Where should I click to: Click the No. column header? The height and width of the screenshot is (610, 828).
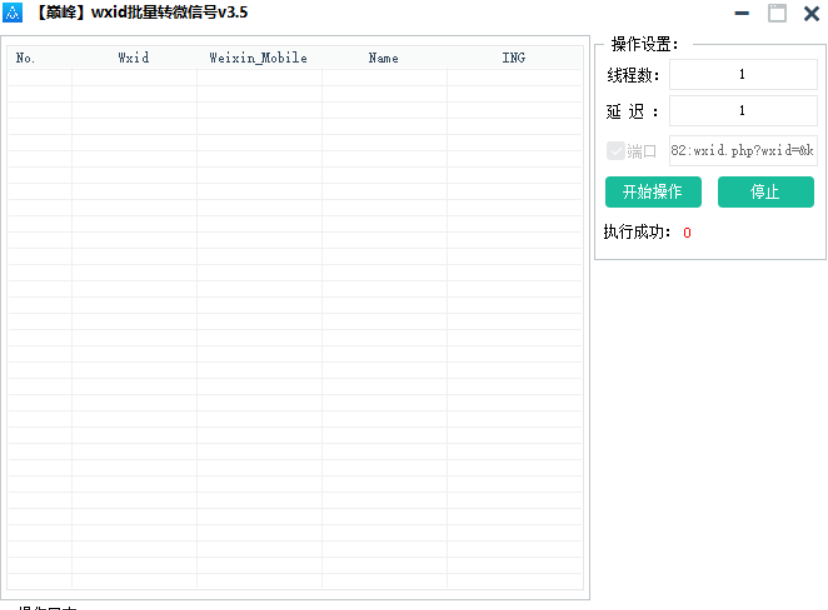(x=24, y=57)
